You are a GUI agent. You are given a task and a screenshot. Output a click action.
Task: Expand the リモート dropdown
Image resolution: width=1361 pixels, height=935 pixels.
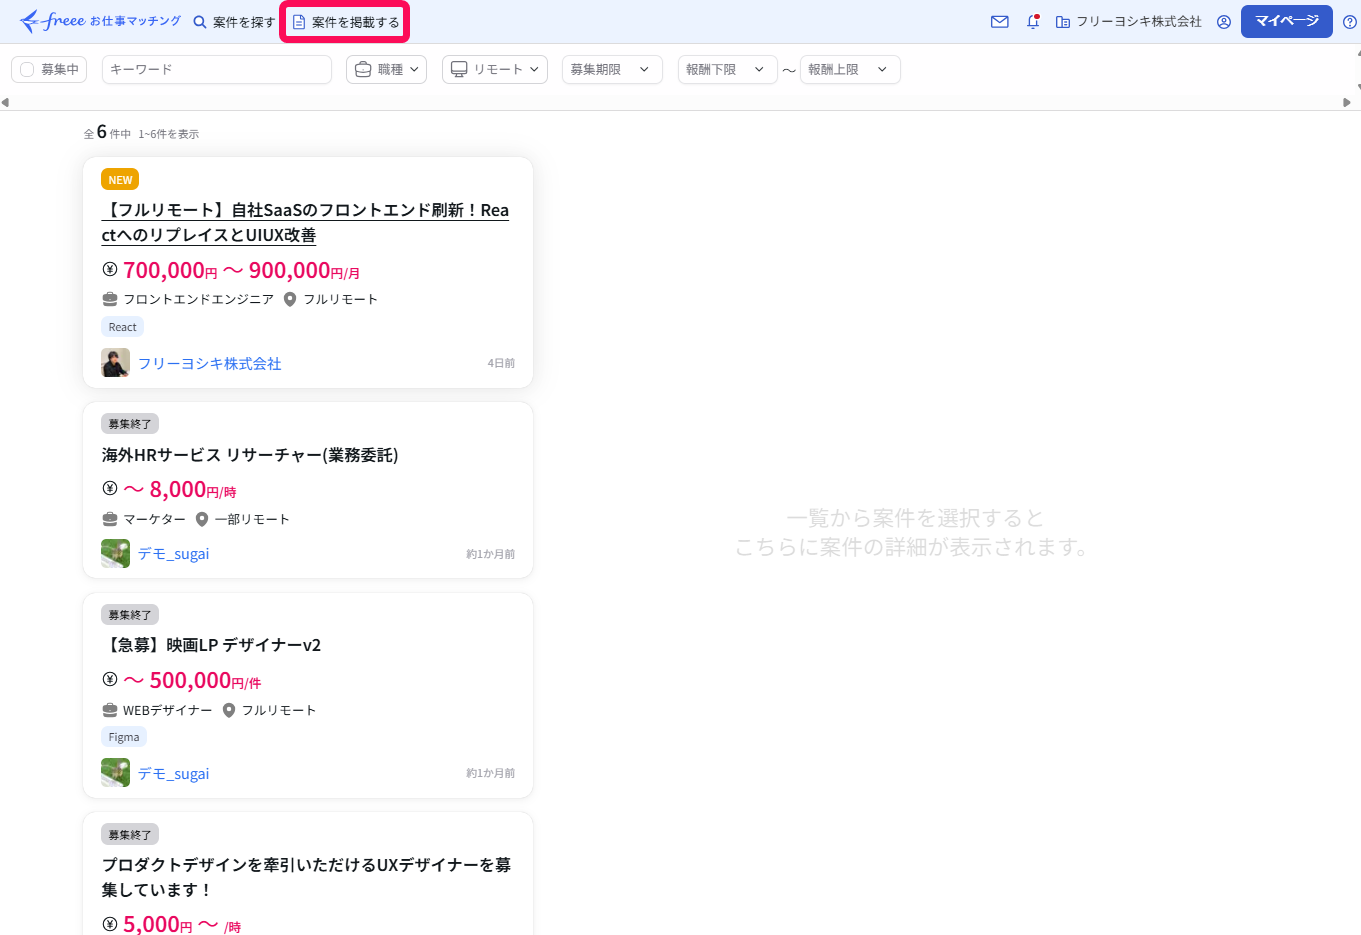point(495,69)
